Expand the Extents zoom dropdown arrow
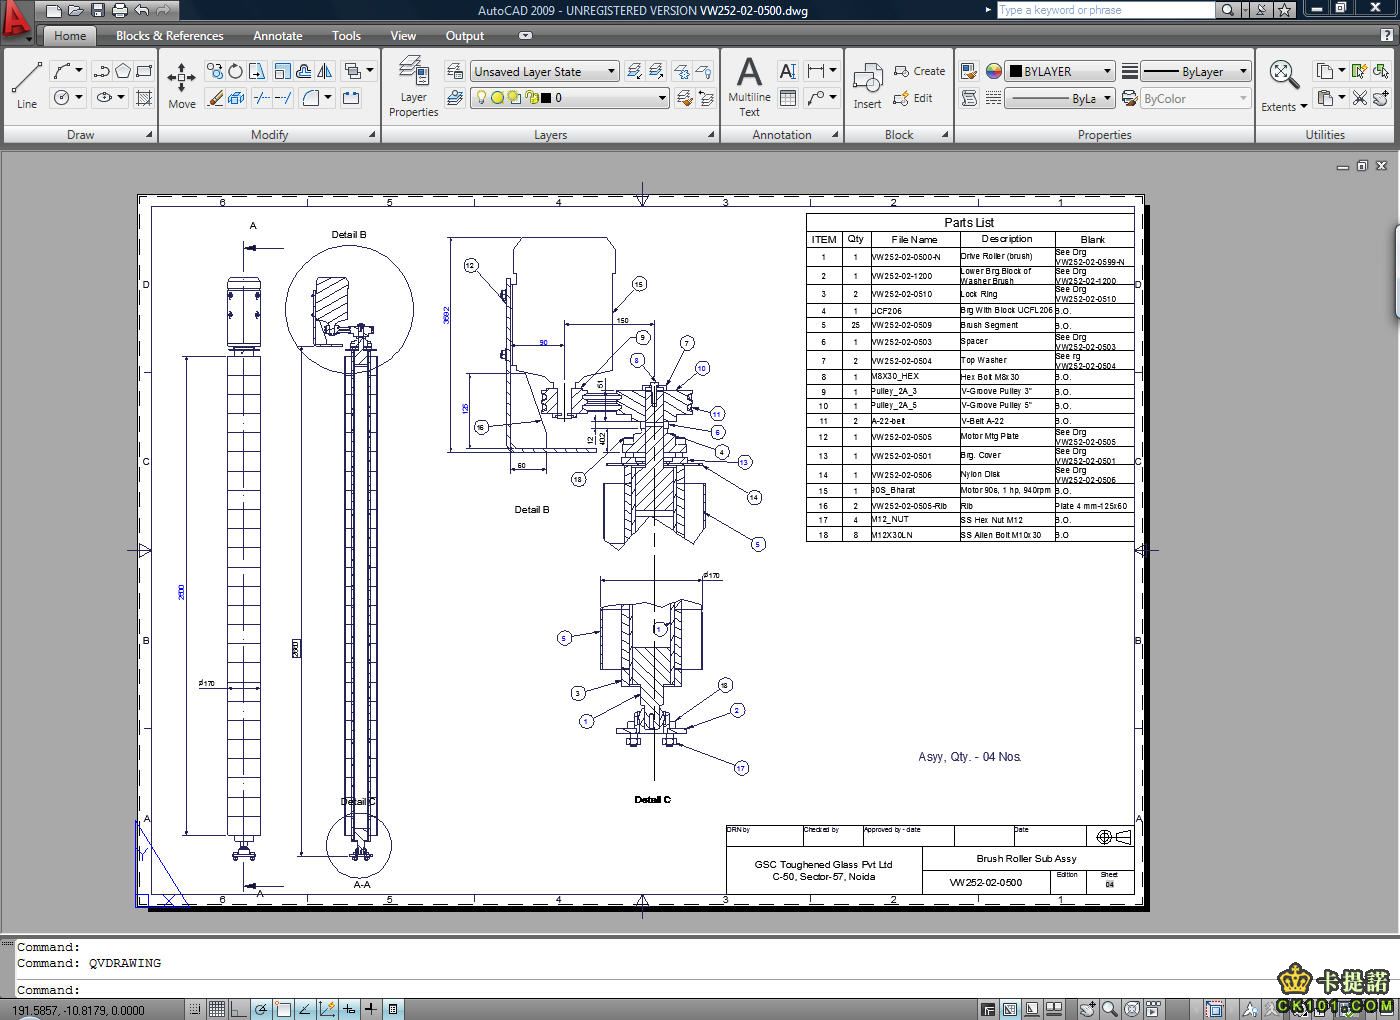 point(1303,107)
